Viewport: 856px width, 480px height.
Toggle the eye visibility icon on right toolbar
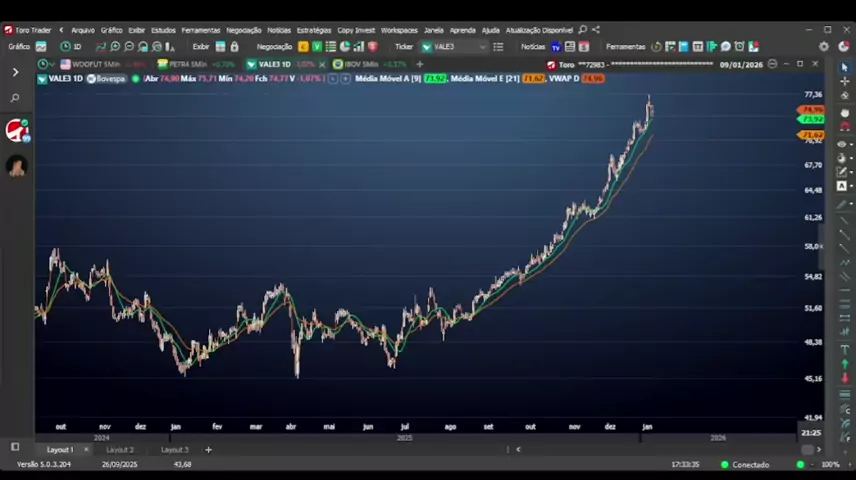(842, 144)
